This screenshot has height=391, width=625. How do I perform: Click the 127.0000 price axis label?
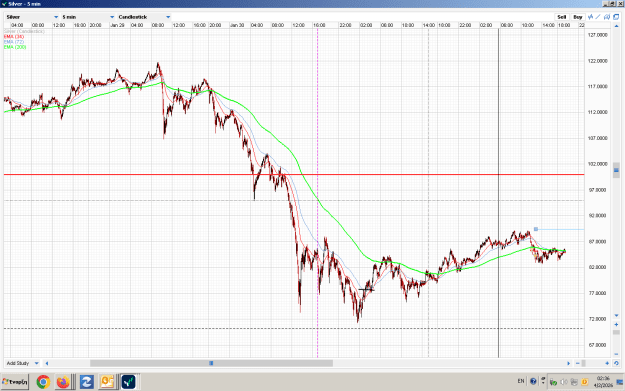click(598, 35)
